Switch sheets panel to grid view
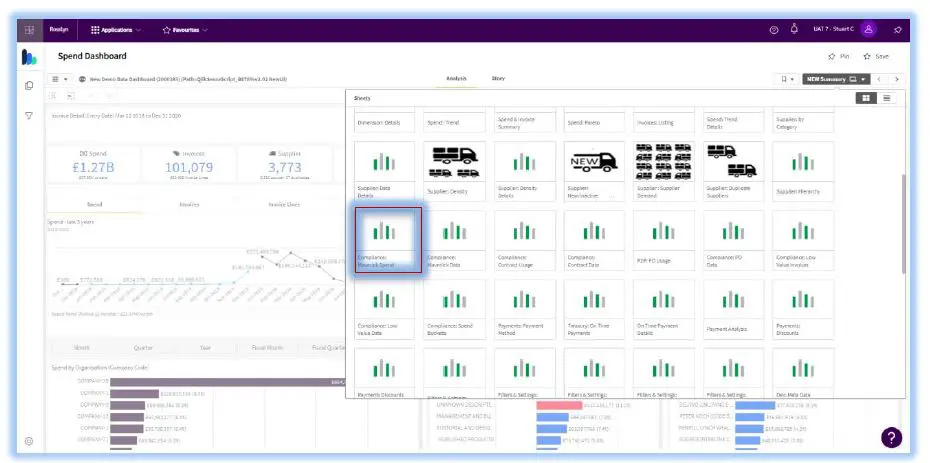The width and height of the screenshot is (930, 463). click(866, 98)
